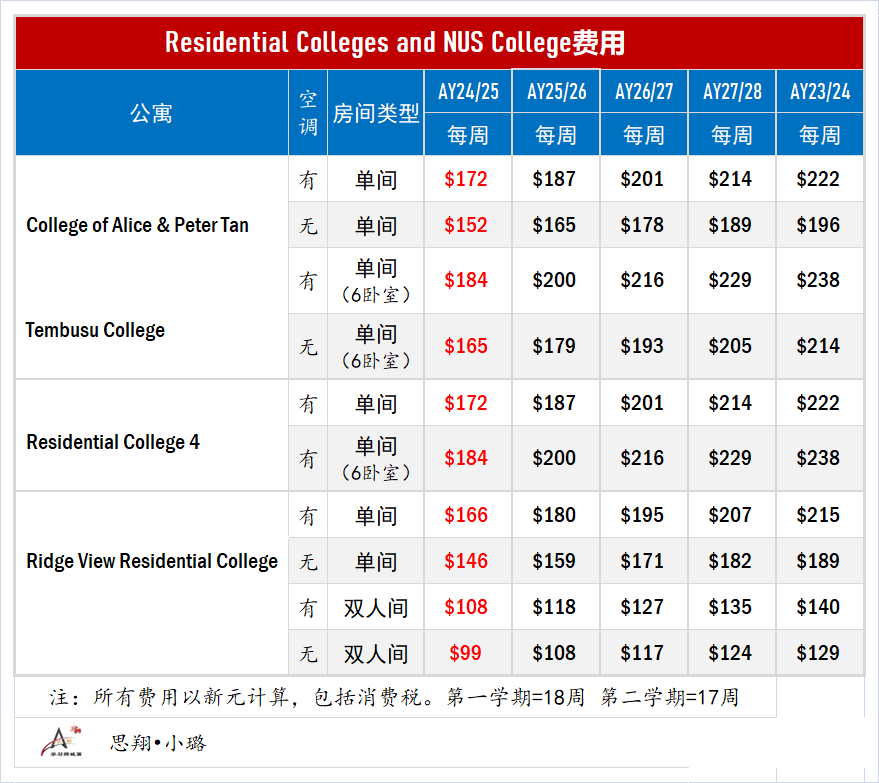Click the $108 cell under AY25/26

coord(554,653)
